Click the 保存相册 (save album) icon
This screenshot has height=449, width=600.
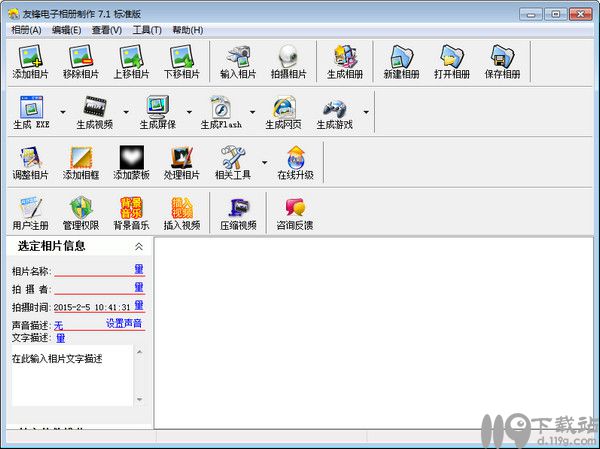502,57
